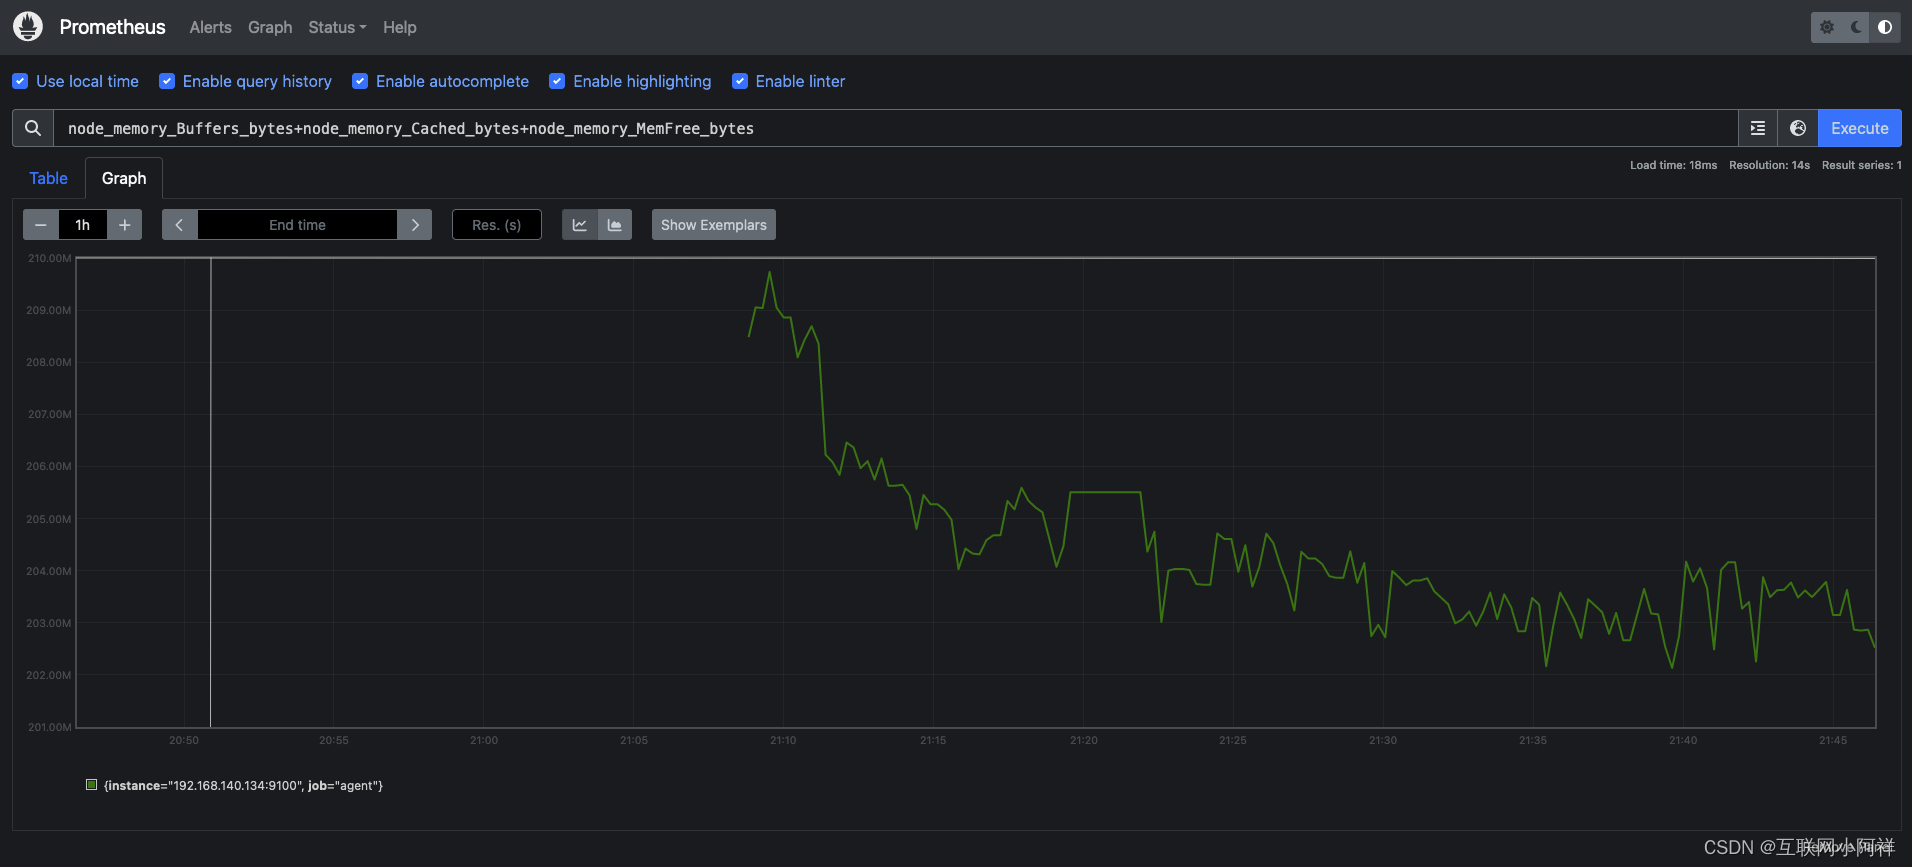Toggle Enable query history checkbox
The height and width of the screenshot is (867, 1912).
pos(167,81)
